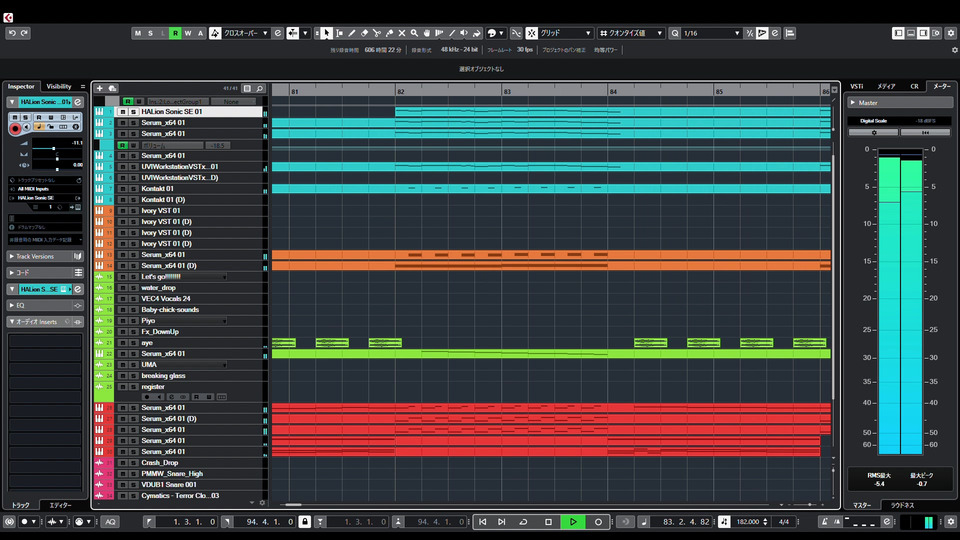Click the Undo arrow icon
Viewport: 960px width, 540px height.
coord(12,33)
